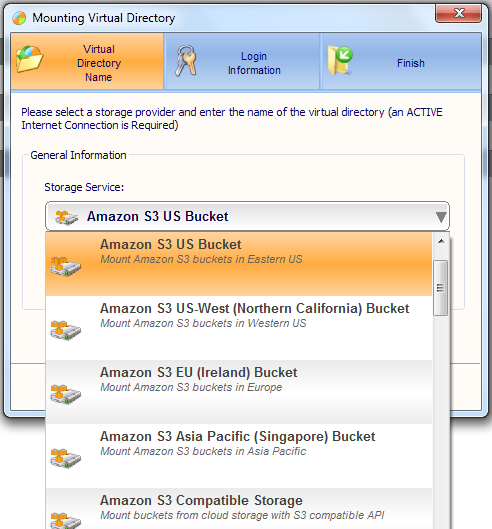Click the drive icon in the Storage Service combo box
This screenshot has height=529, width=492.
(66, 217)
